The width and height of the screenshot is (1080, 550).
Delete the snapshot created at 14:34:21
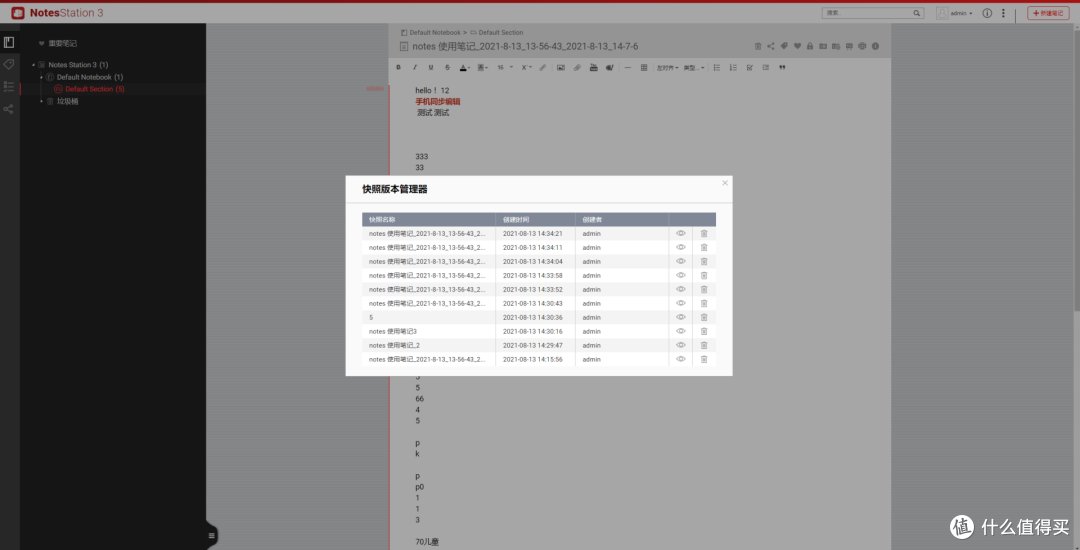704,233
